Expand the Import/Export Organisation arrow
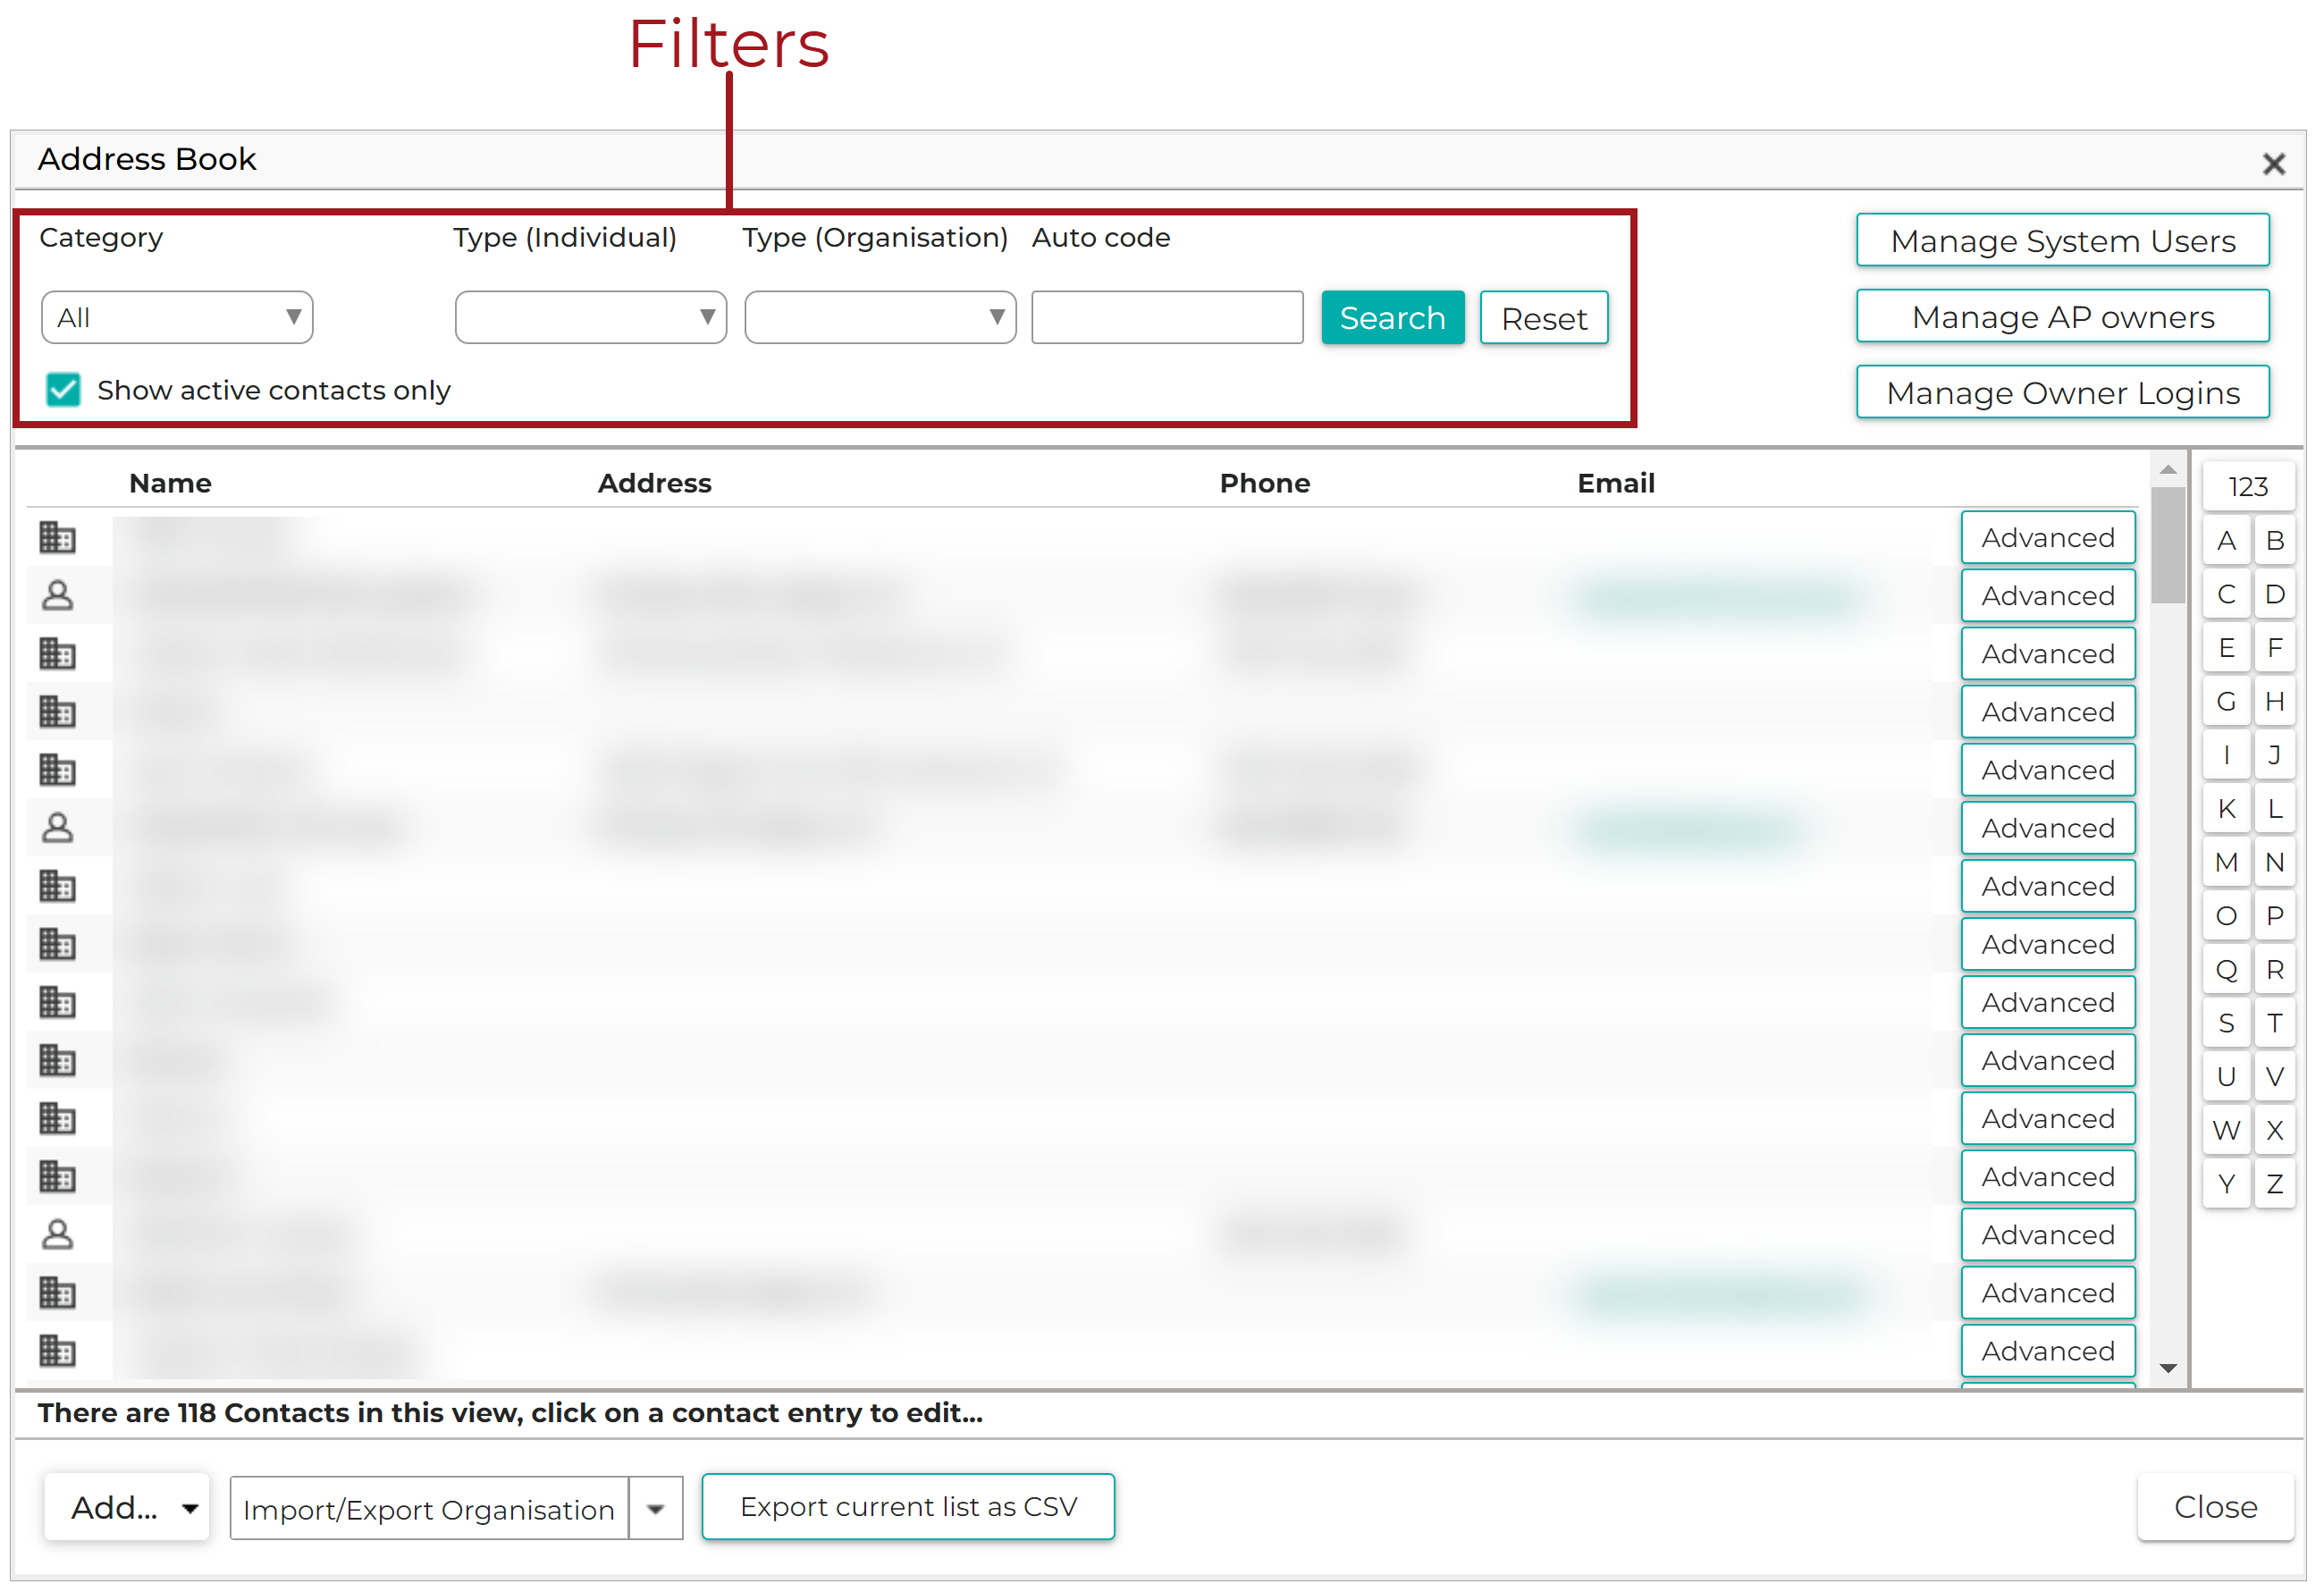The height and width of the screenshot is (1592, 2324). tap(656, 1509)
